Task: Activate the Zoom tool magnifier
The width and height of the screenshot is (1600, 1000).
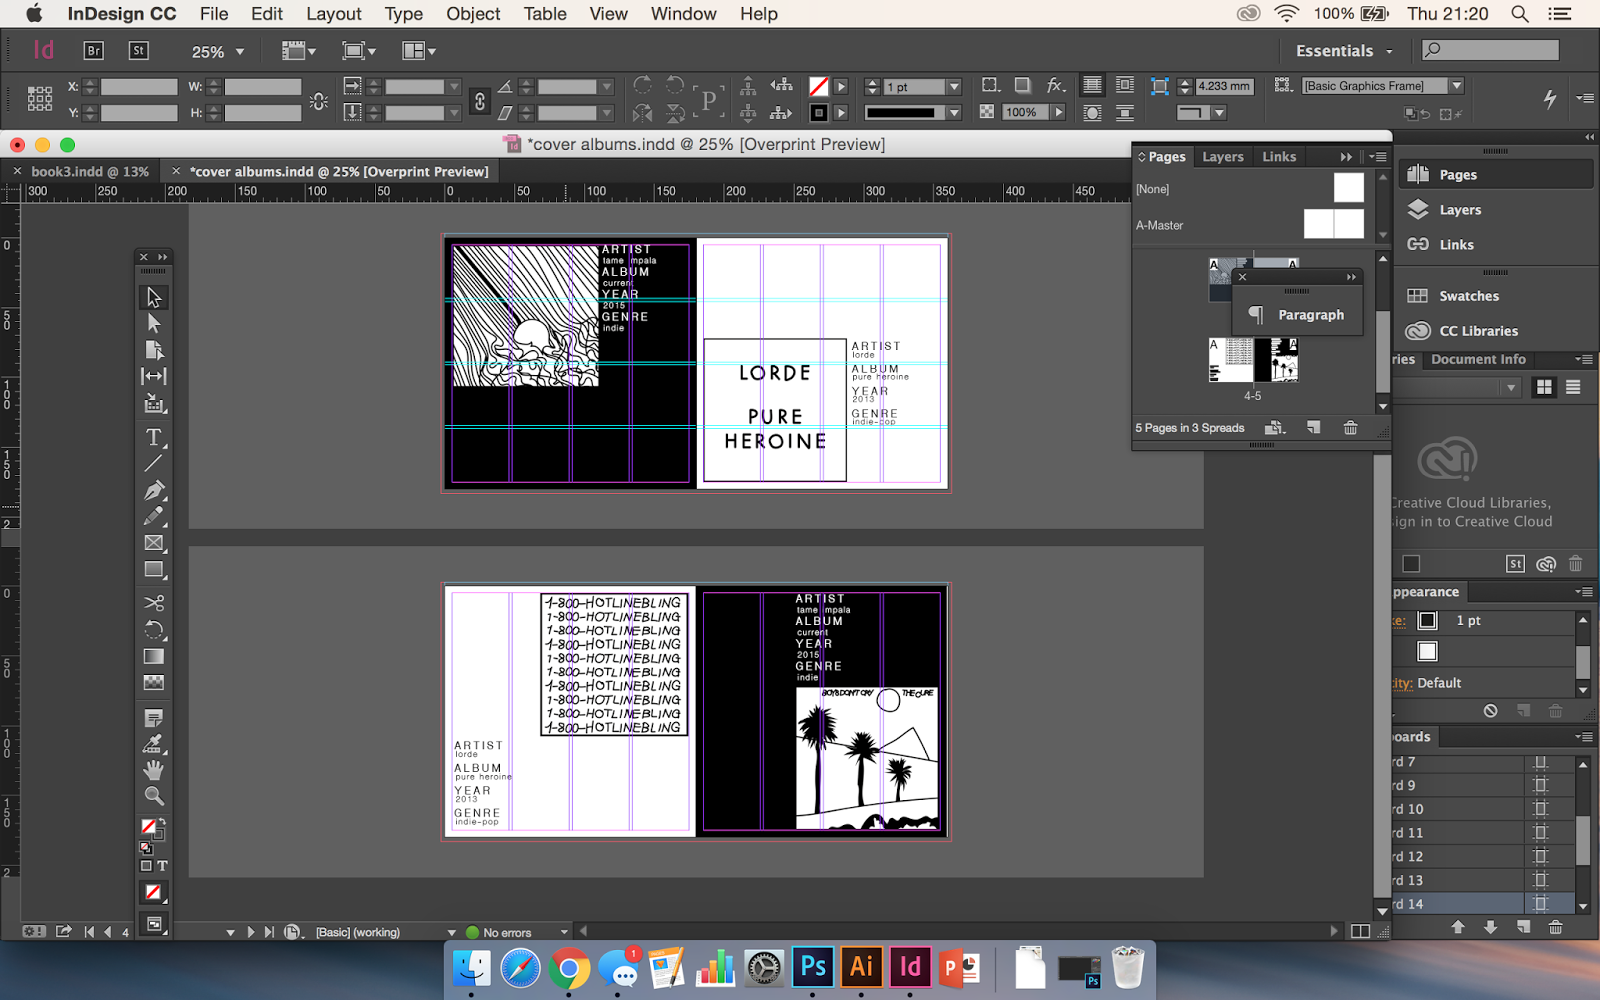Action: point(153,796)
